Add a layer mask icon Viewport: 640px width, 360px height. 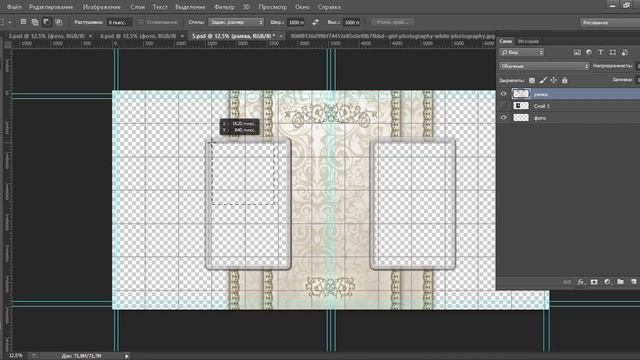594,282
